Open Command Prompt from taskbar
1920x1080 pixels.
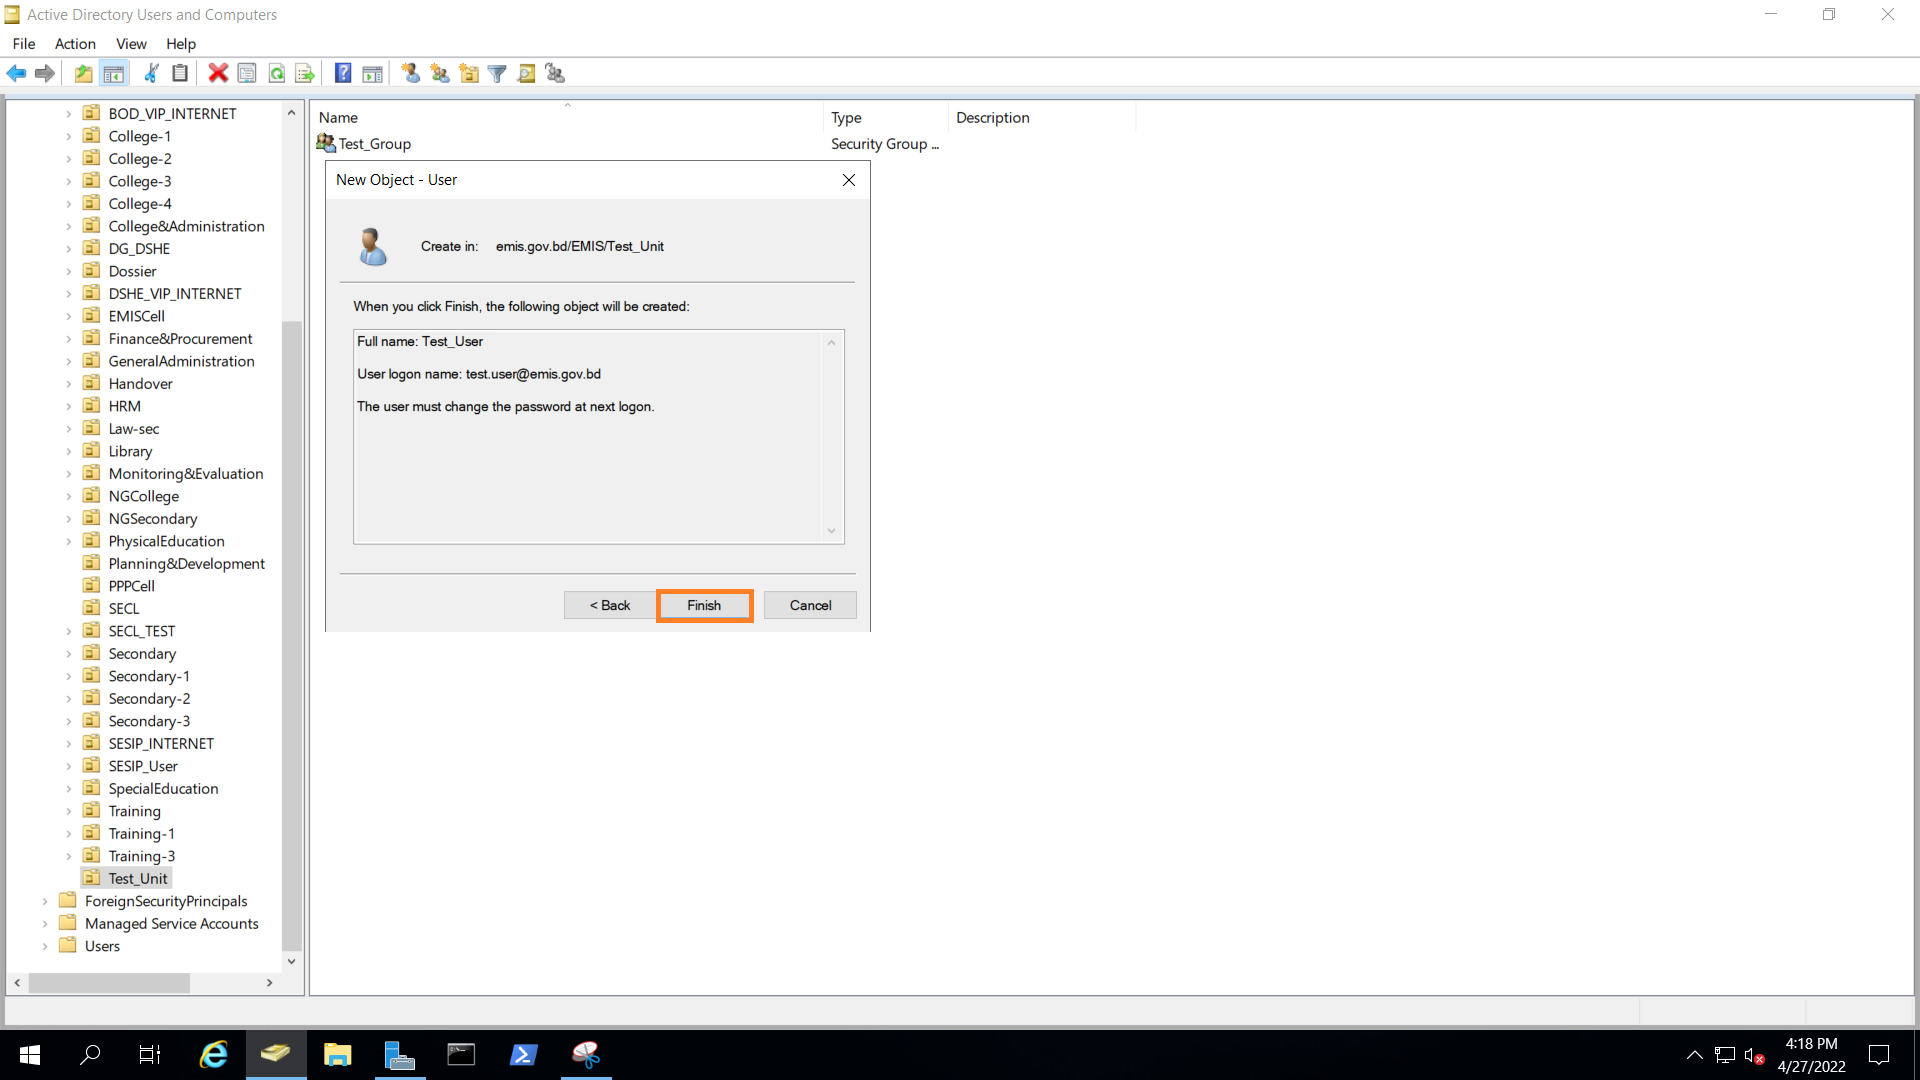coord(462,1055)
